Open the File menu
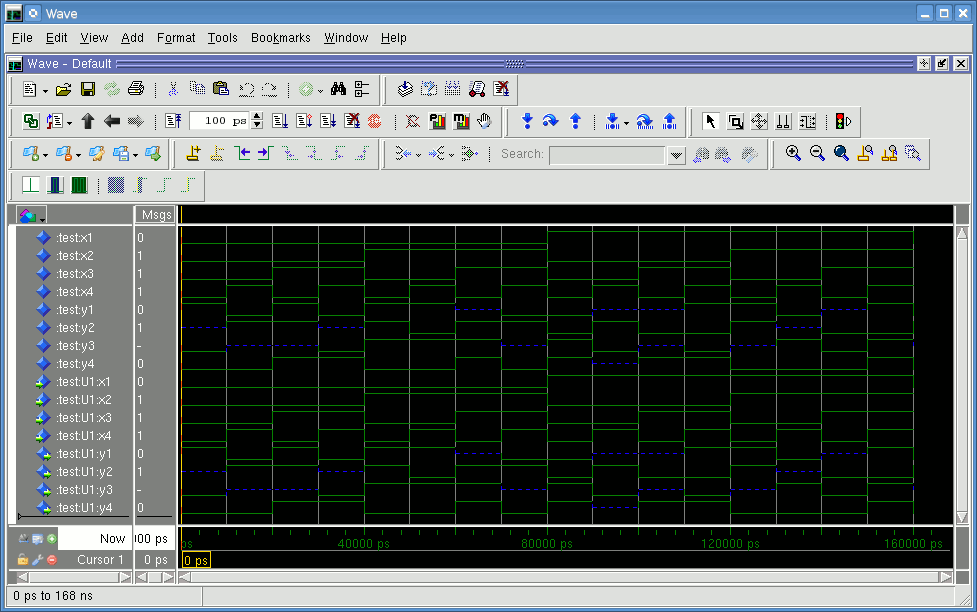 (x=22, y=38)
